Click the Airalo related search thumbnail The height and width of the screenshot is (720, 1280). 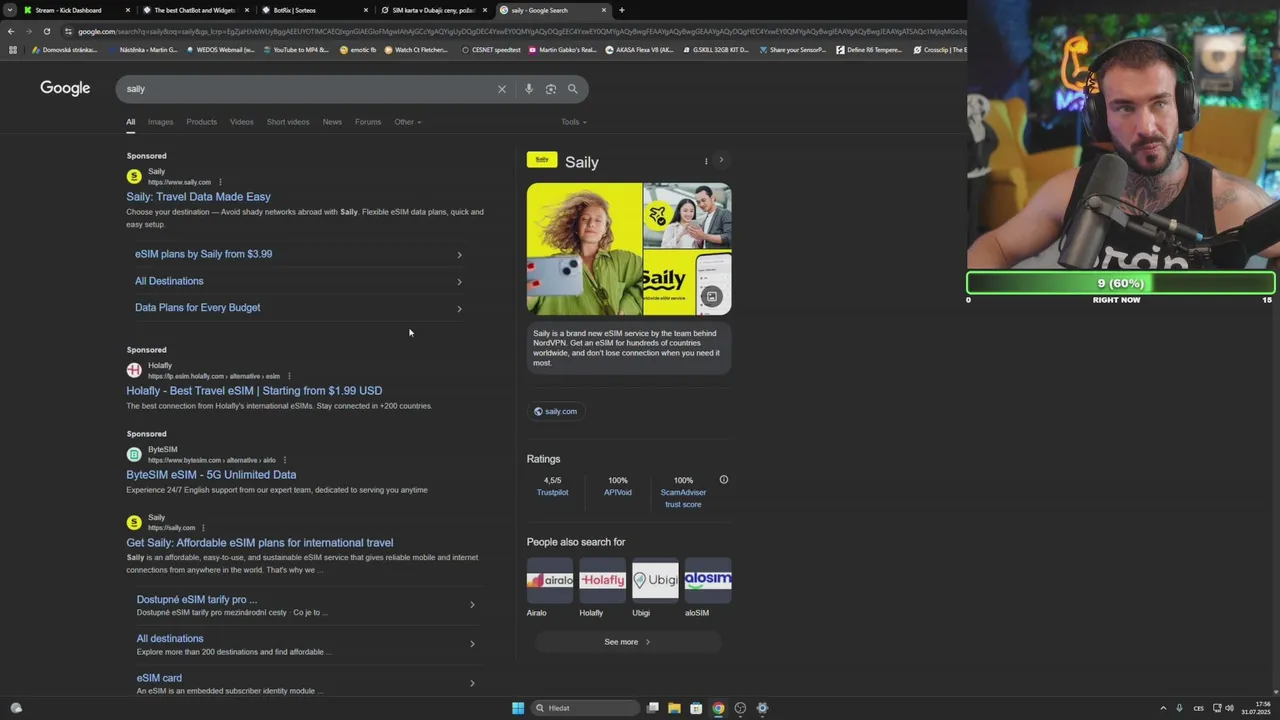pos(550,580)
